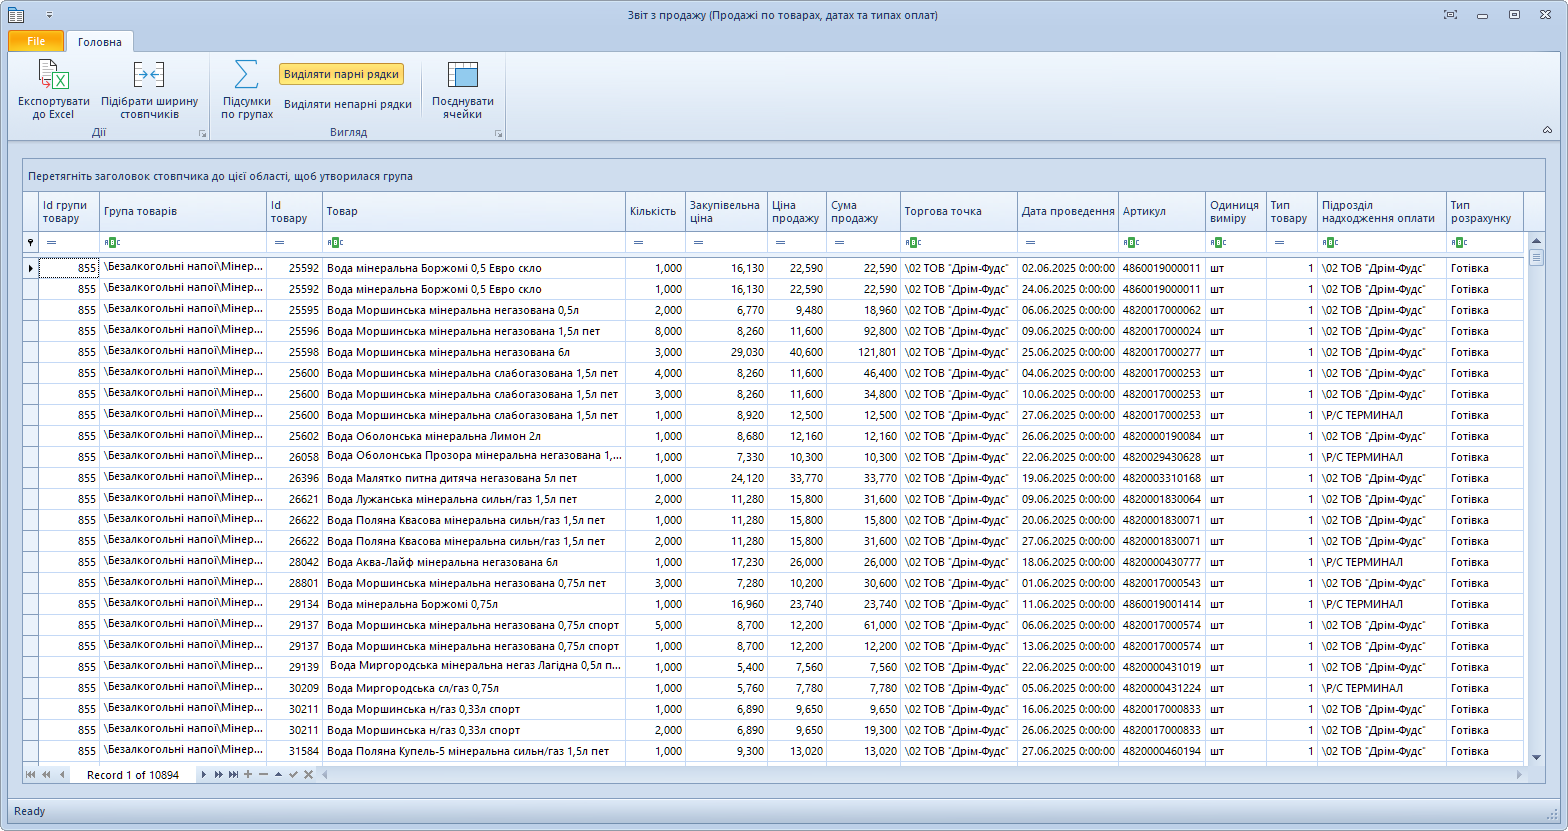The width and height of the screenshot is (1568, 831).
Task: Select the cell Вода Малятко питна дитяча негазована 5л пет
Action: click(x=474, y=478)
